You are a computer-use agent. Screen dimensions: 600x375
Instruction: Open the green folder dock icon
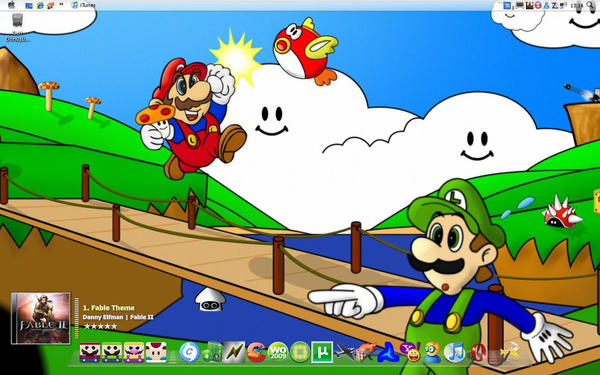point(212,352)
